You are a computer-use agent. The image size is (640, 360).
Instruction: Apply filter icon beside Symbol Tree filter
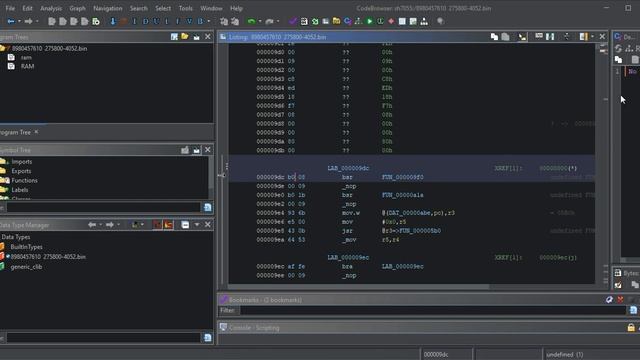click(x=207, y=207)
